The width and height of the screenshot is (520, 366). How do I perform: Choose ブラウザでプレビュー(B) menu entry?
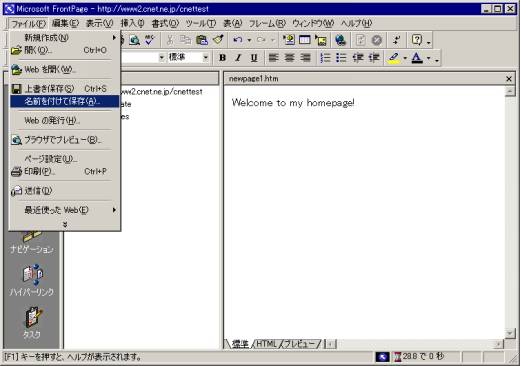coord(64,140)
